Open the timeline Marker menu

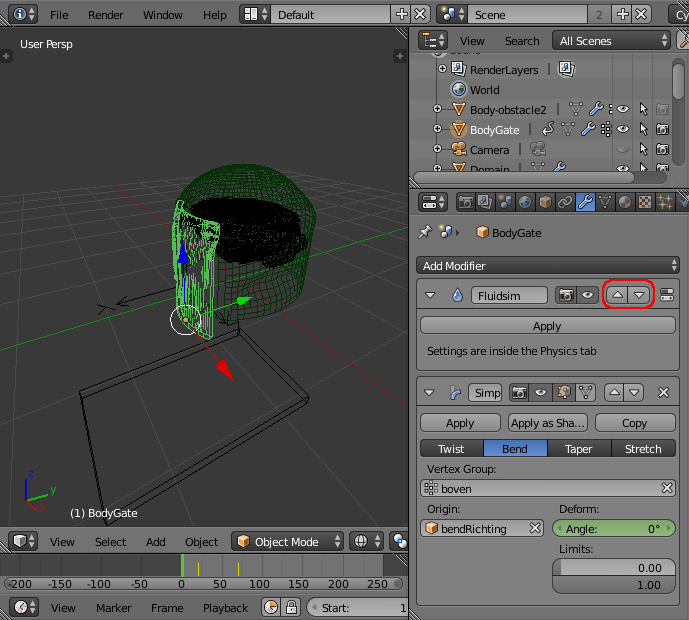tap(113, 608)
